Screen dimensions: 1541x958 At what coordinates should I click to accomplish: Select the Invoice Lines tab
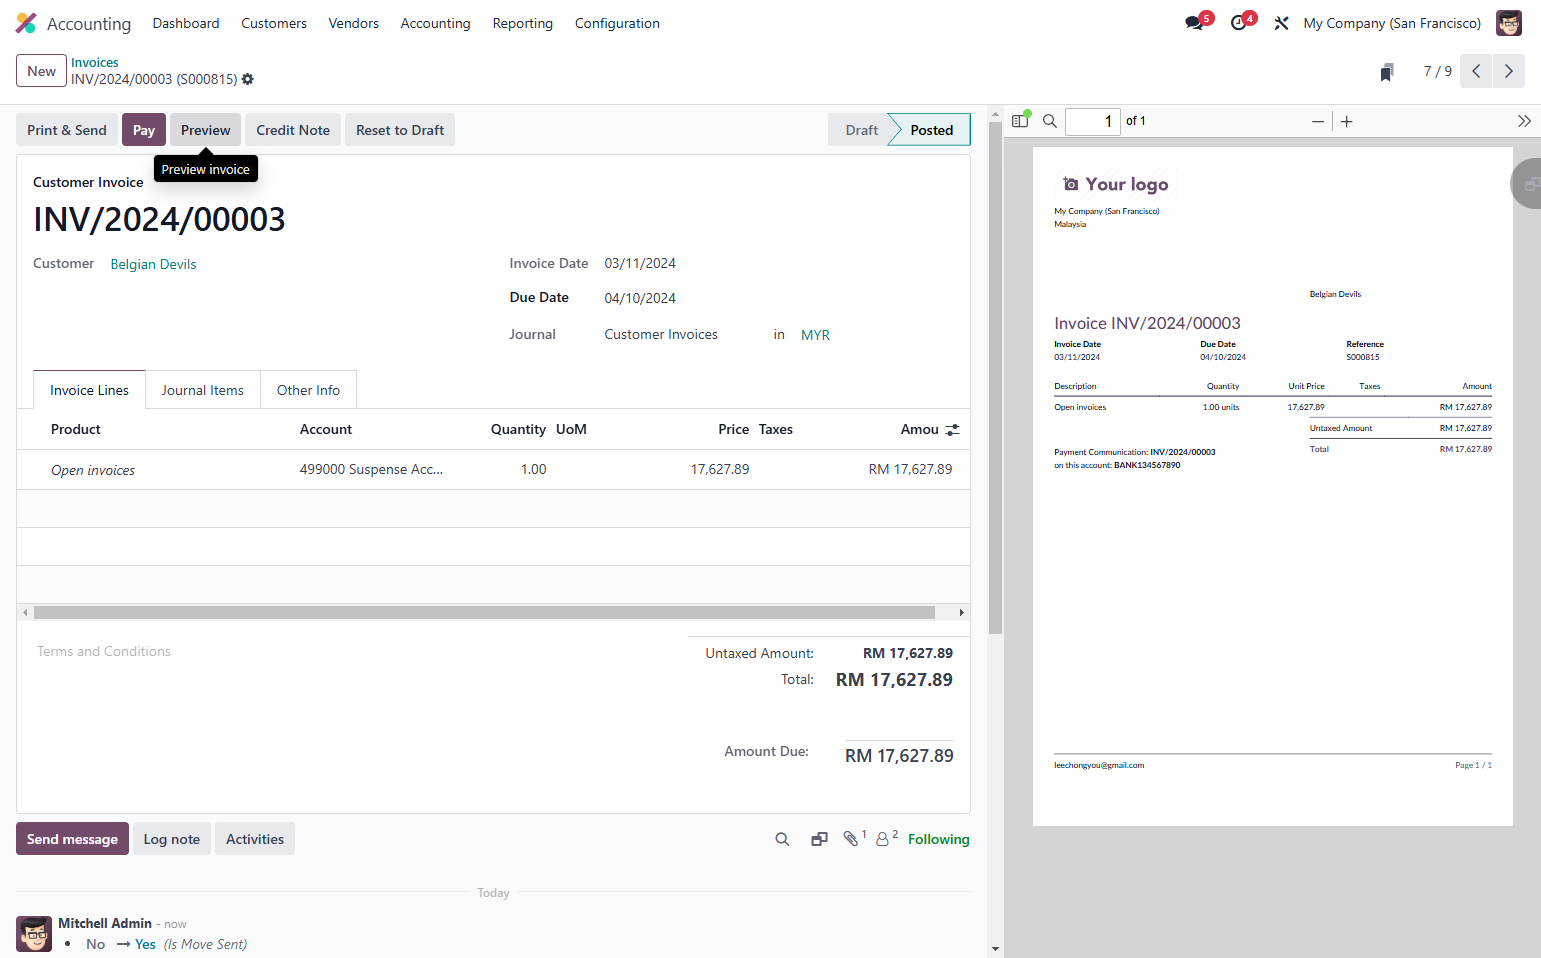(x=89, y=390)
